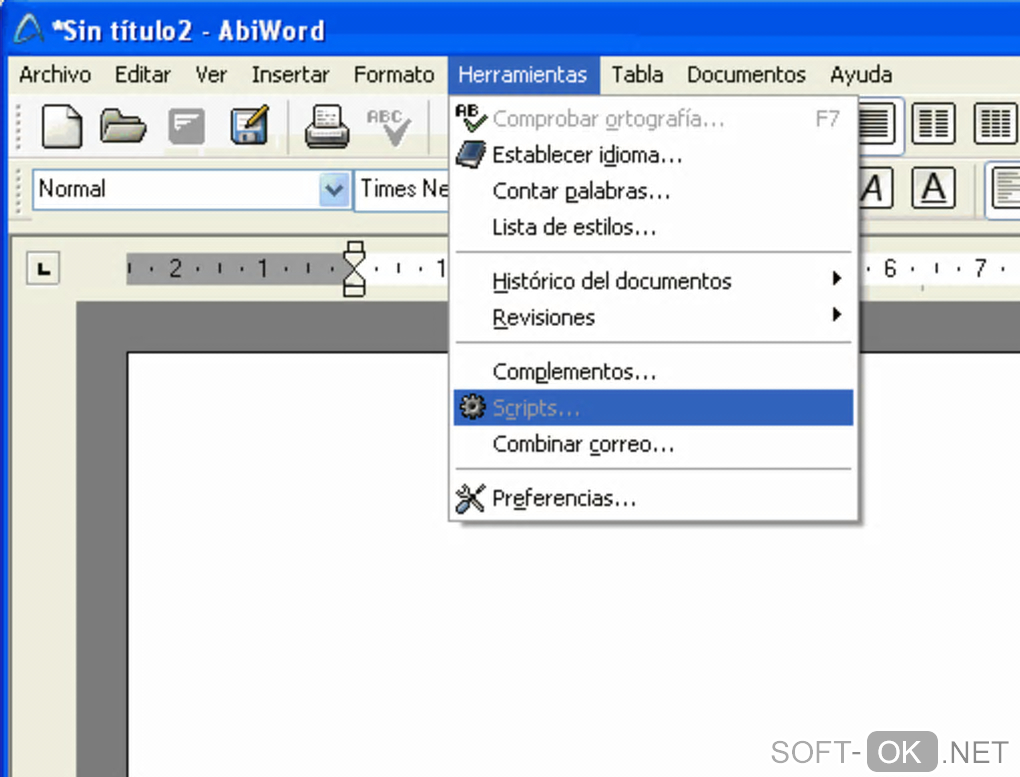This screenshot has width=1020, height=777.
Task: Click the hourglass indent marker on ruler
Action: [x=354, y=269]
